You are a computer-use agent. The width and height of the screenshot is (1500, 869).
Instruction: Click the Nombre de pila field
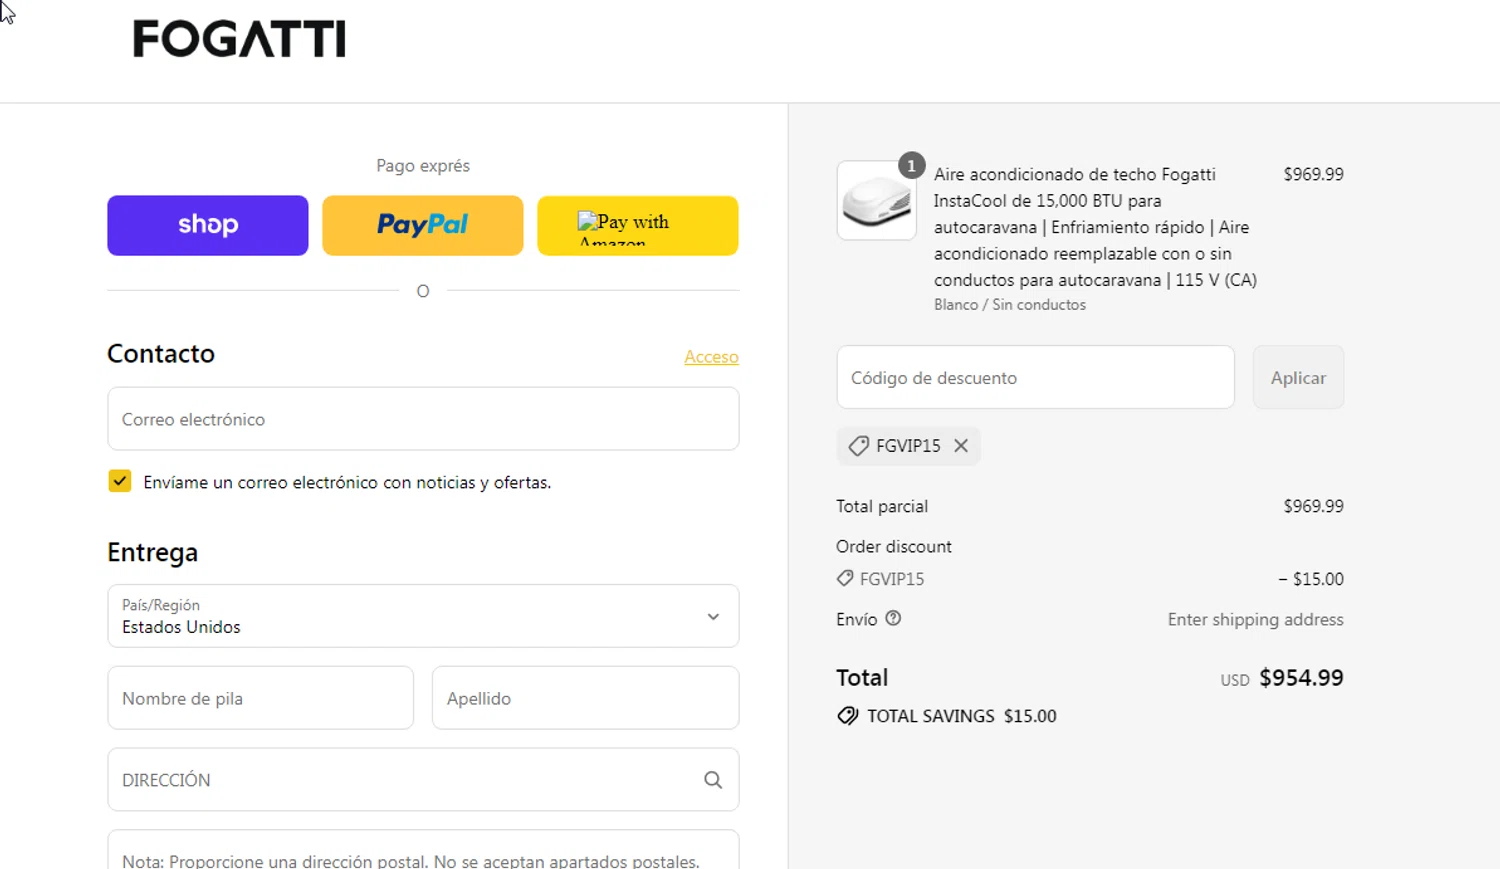point(260,698)
